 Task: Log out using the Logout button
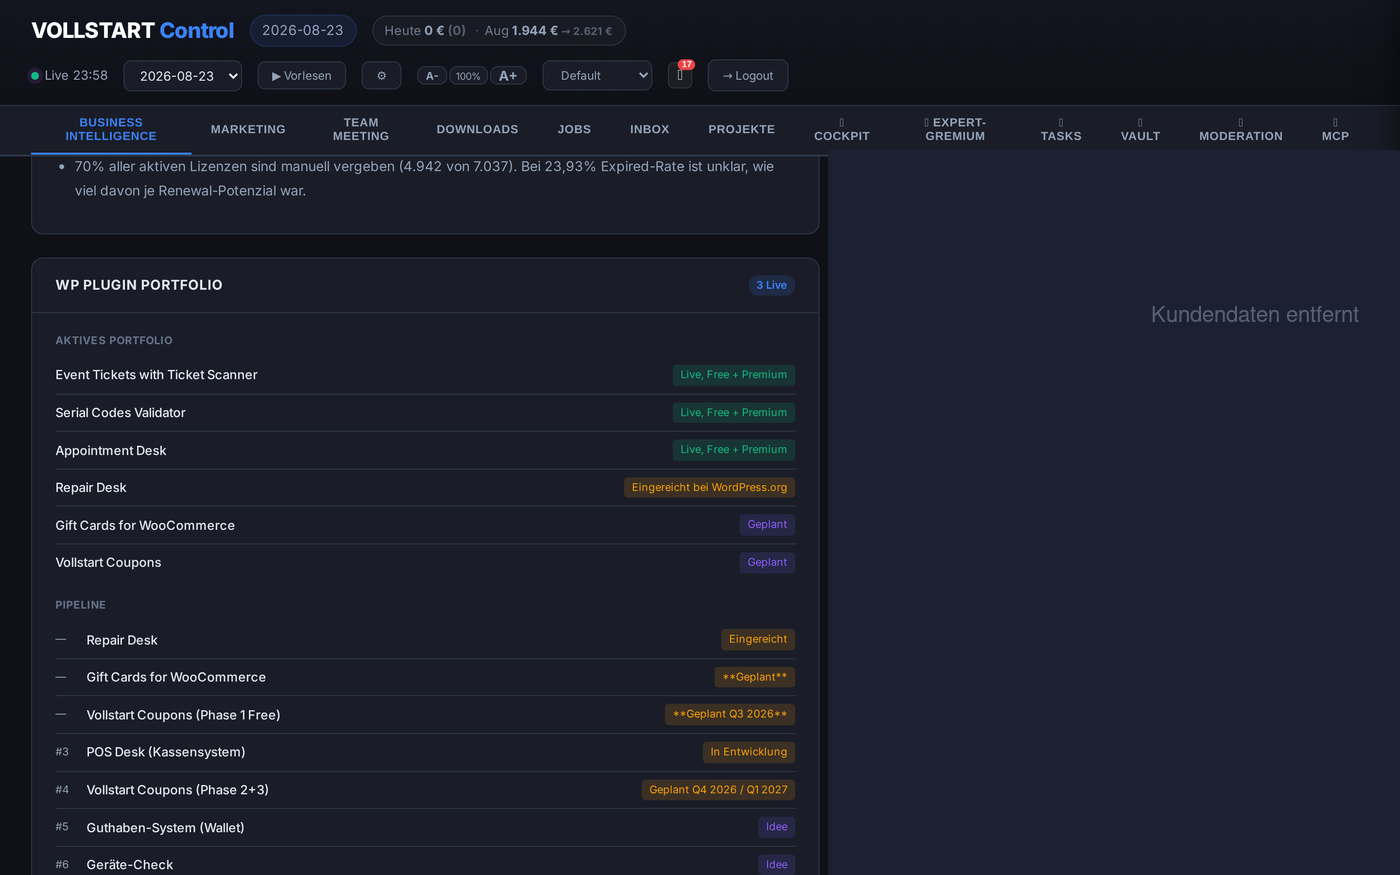click(748, 75)
